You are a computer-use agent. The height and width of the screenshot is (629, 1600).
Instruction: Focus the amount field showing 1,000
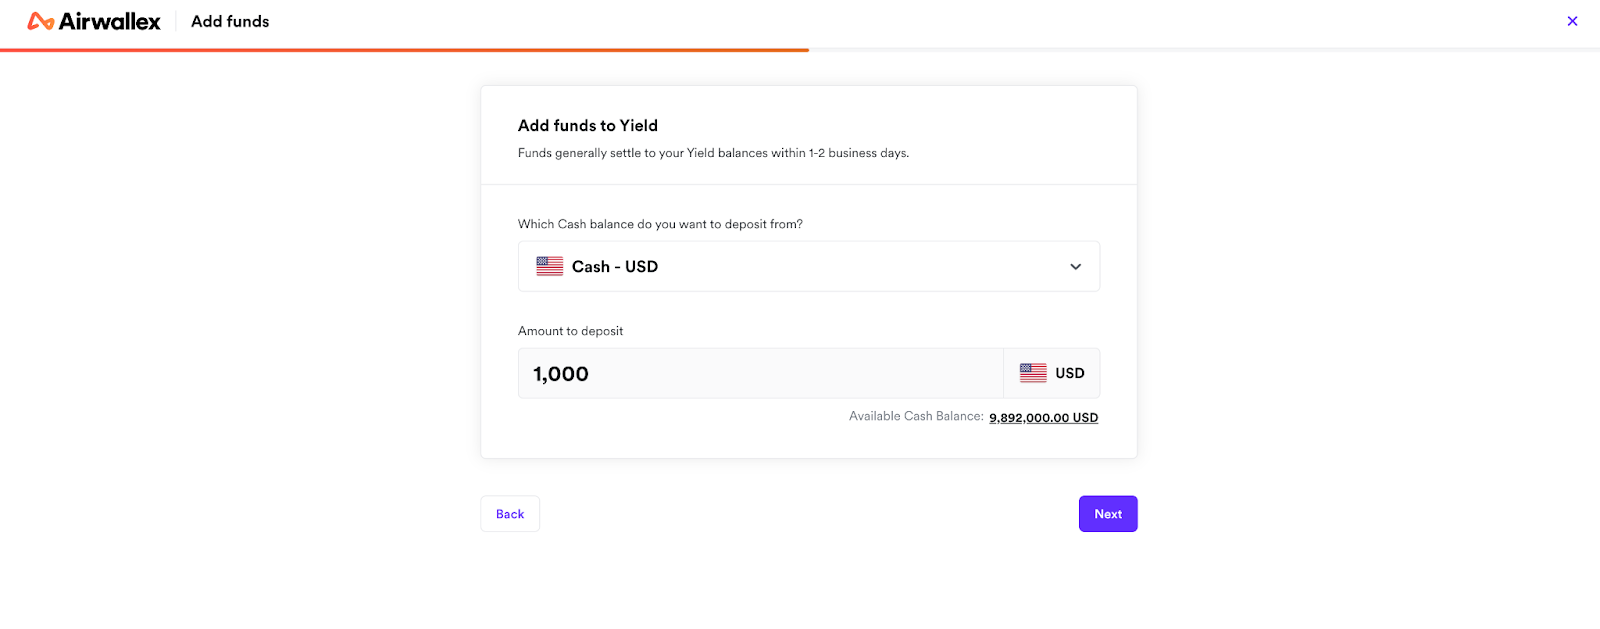coord(761,373)
